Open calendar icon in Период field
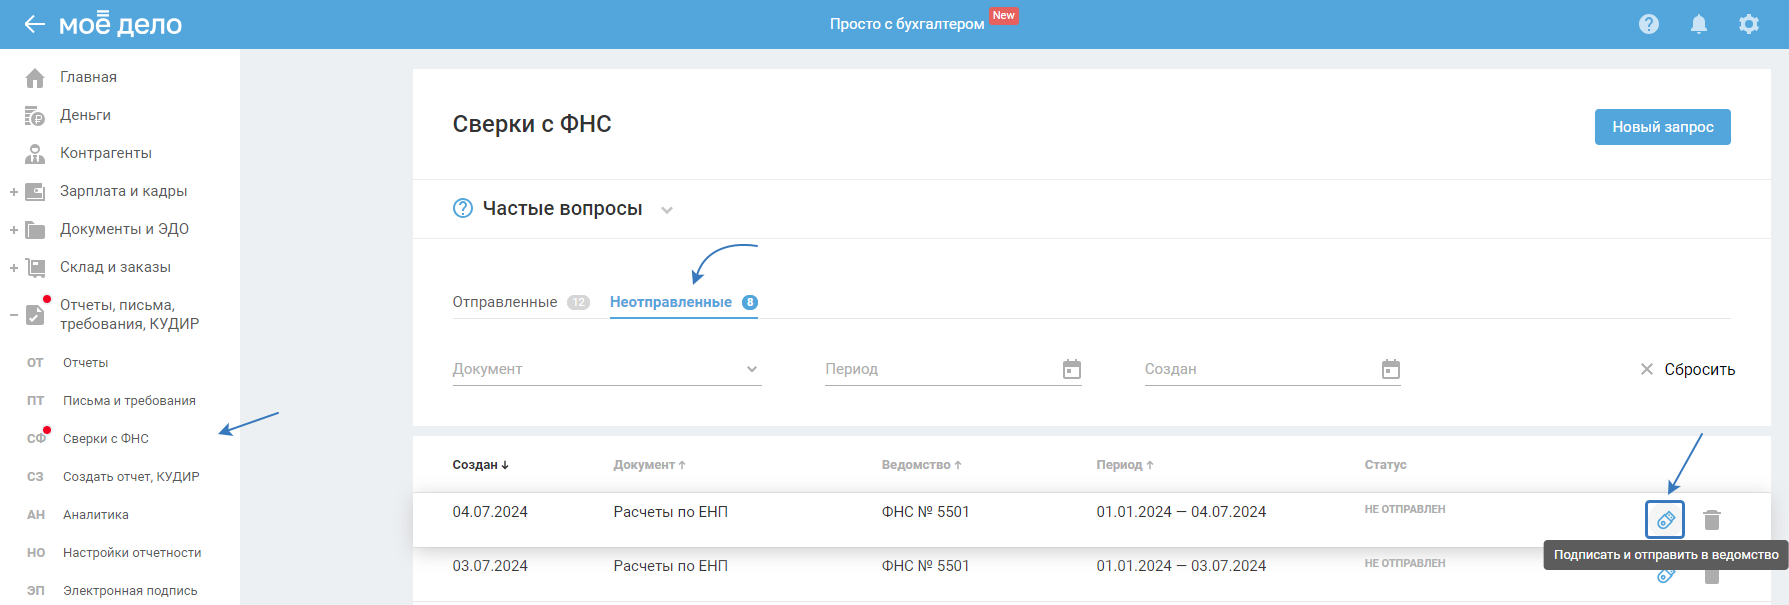Image resolution: width=1789 pixels, height=605 pixels. click(1072, 370)
